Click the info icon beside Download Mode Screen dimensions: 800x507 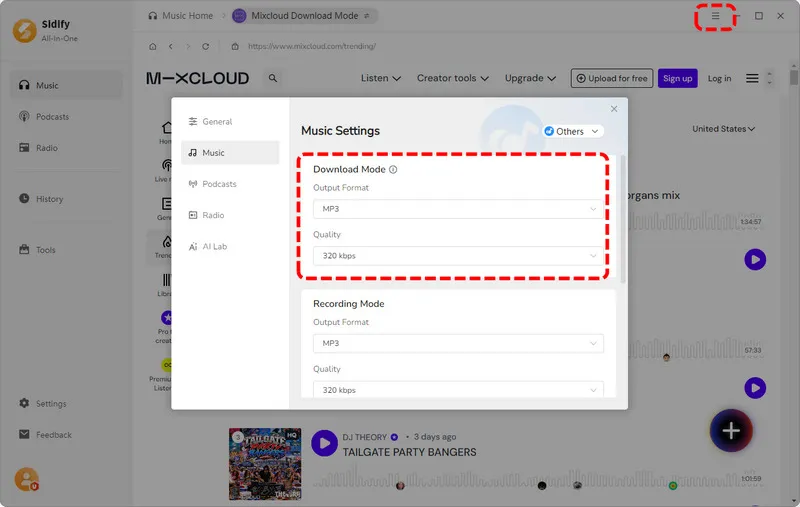(393, 169)
